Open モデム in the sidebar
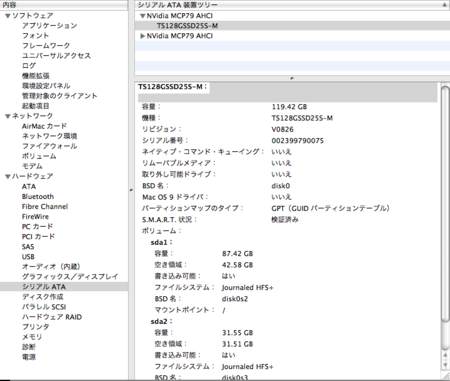450x381 pixels. pos(32,166)
